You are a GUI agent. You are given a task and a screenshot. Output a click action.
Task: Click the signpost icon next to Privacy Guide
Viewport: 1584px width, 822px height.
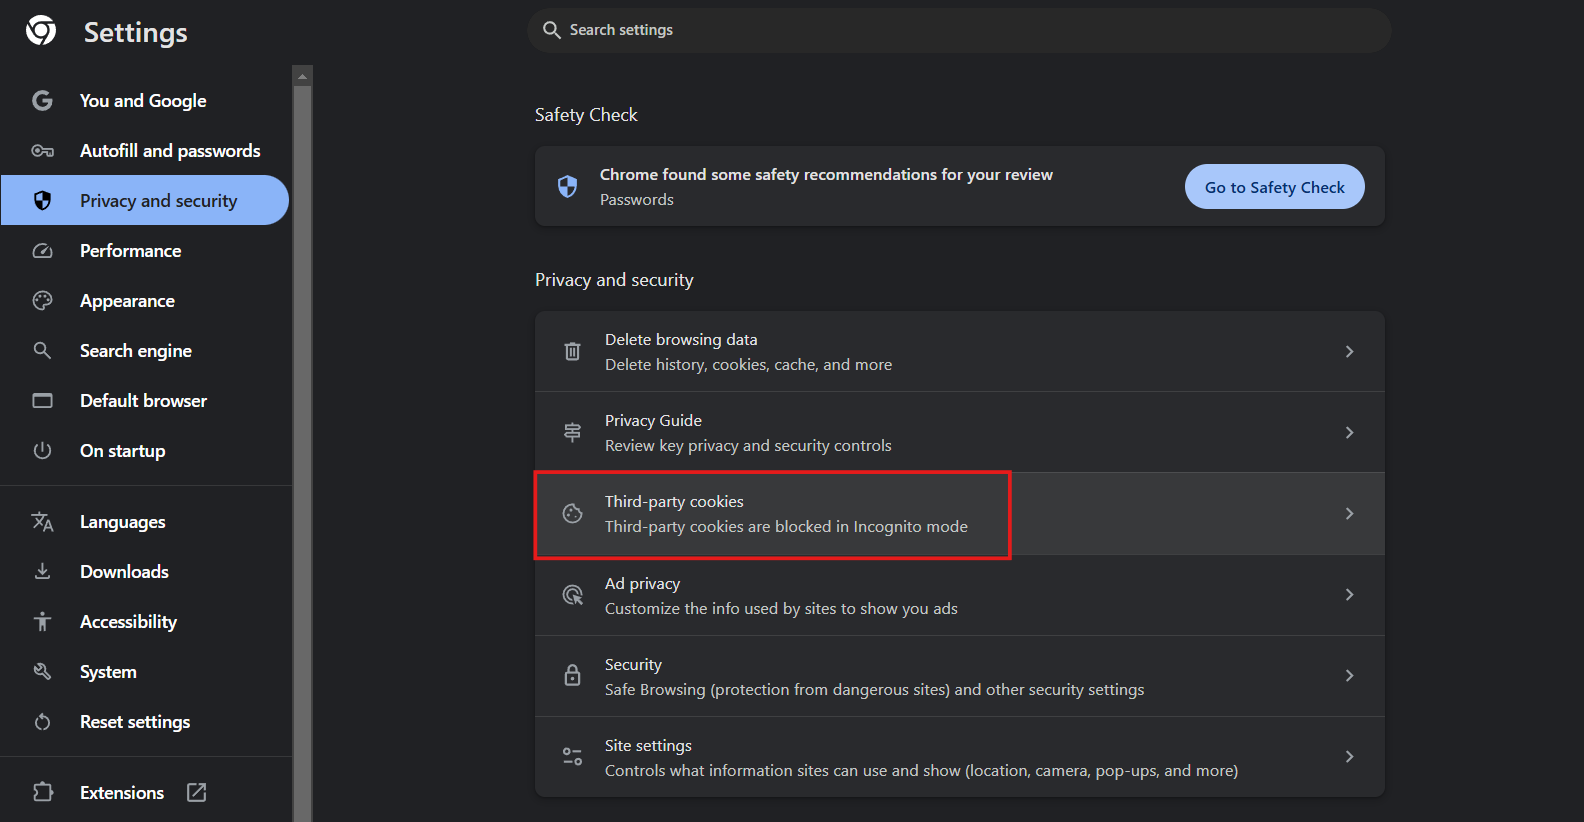(x=572, y=433)
